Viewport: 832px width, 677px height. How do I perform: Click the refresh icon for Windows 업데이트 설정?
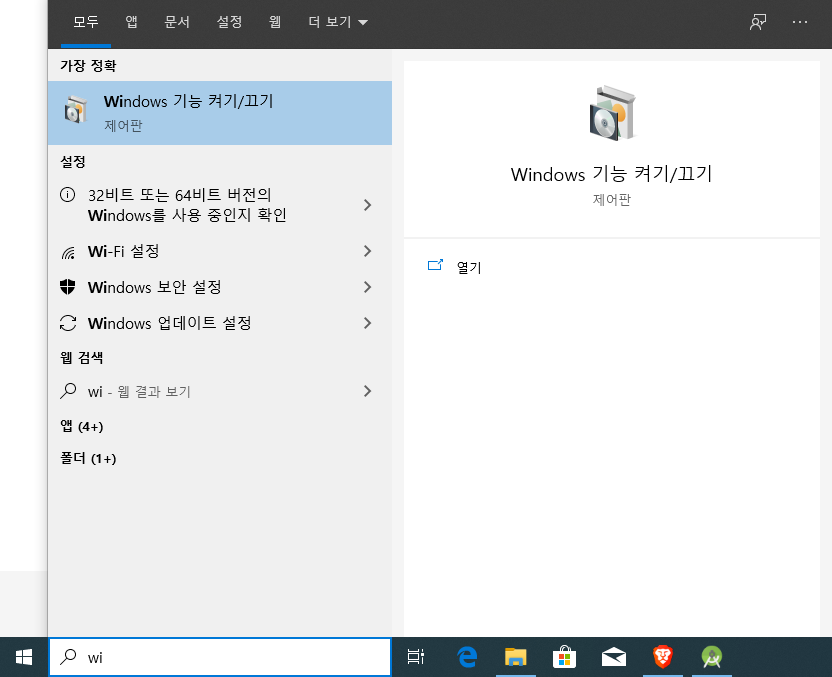pos(68,323)
